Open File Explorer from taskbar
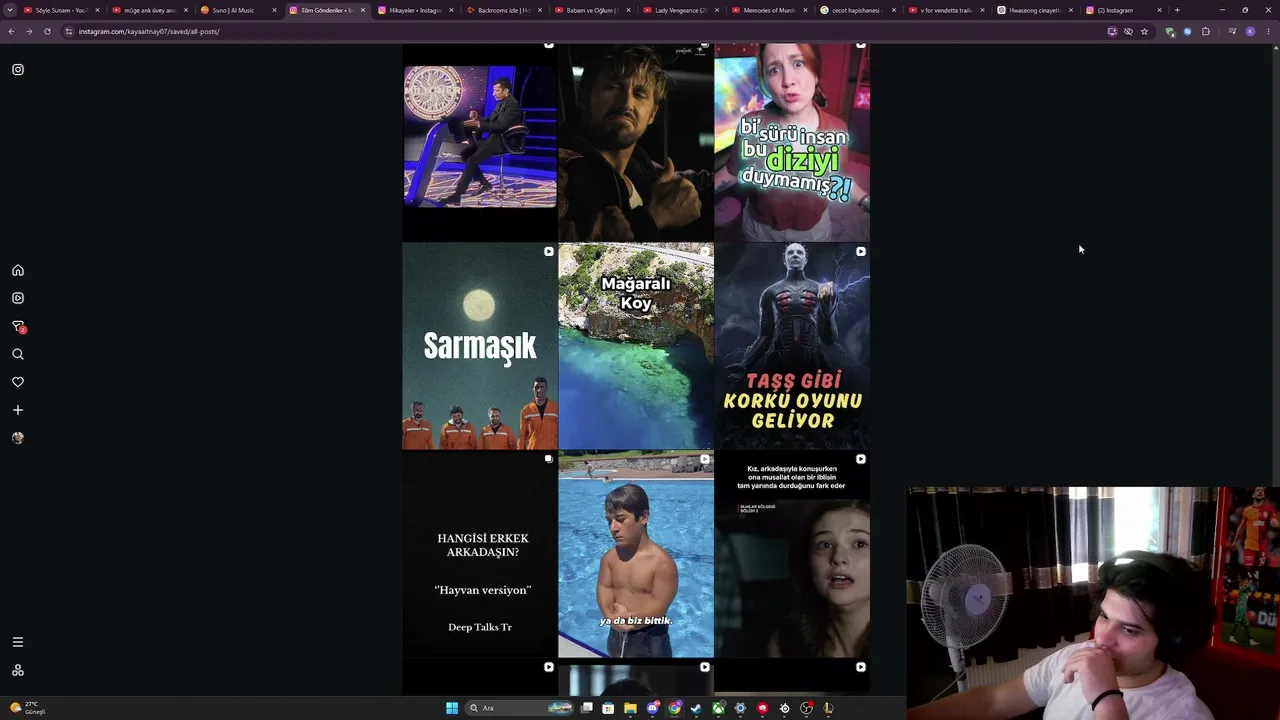The width and height of the screenshot is (1280, 720). (630, 708)
